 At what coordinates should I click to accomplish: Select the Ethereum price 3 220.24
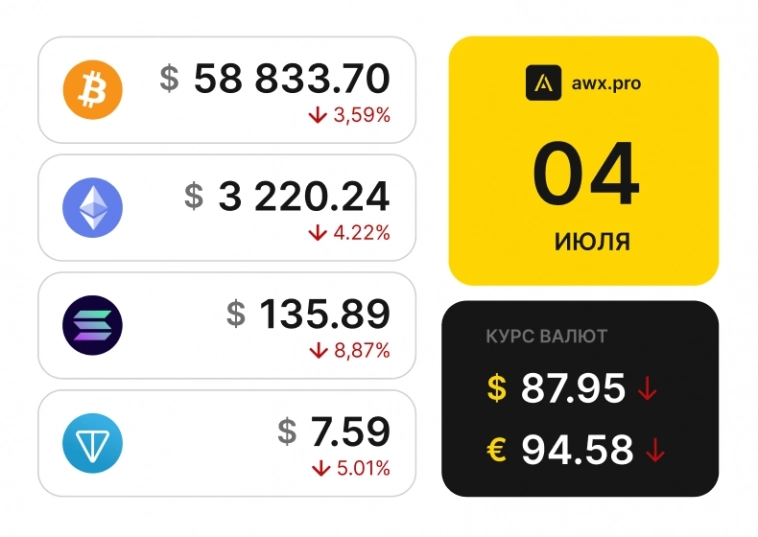(303, 197)
